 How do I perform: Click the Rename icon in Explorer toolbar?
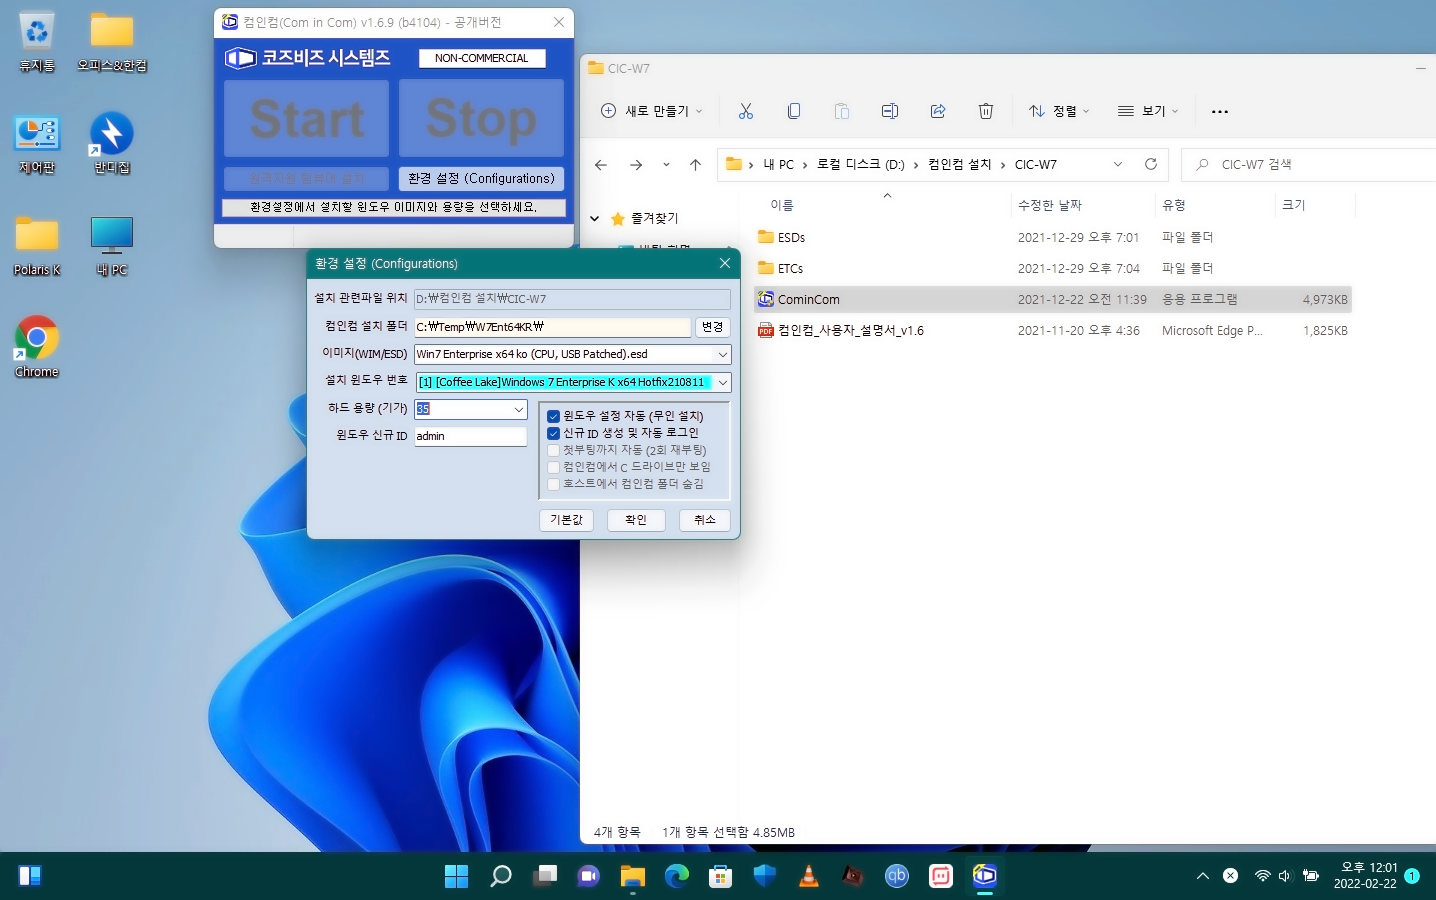click(889, 111)
